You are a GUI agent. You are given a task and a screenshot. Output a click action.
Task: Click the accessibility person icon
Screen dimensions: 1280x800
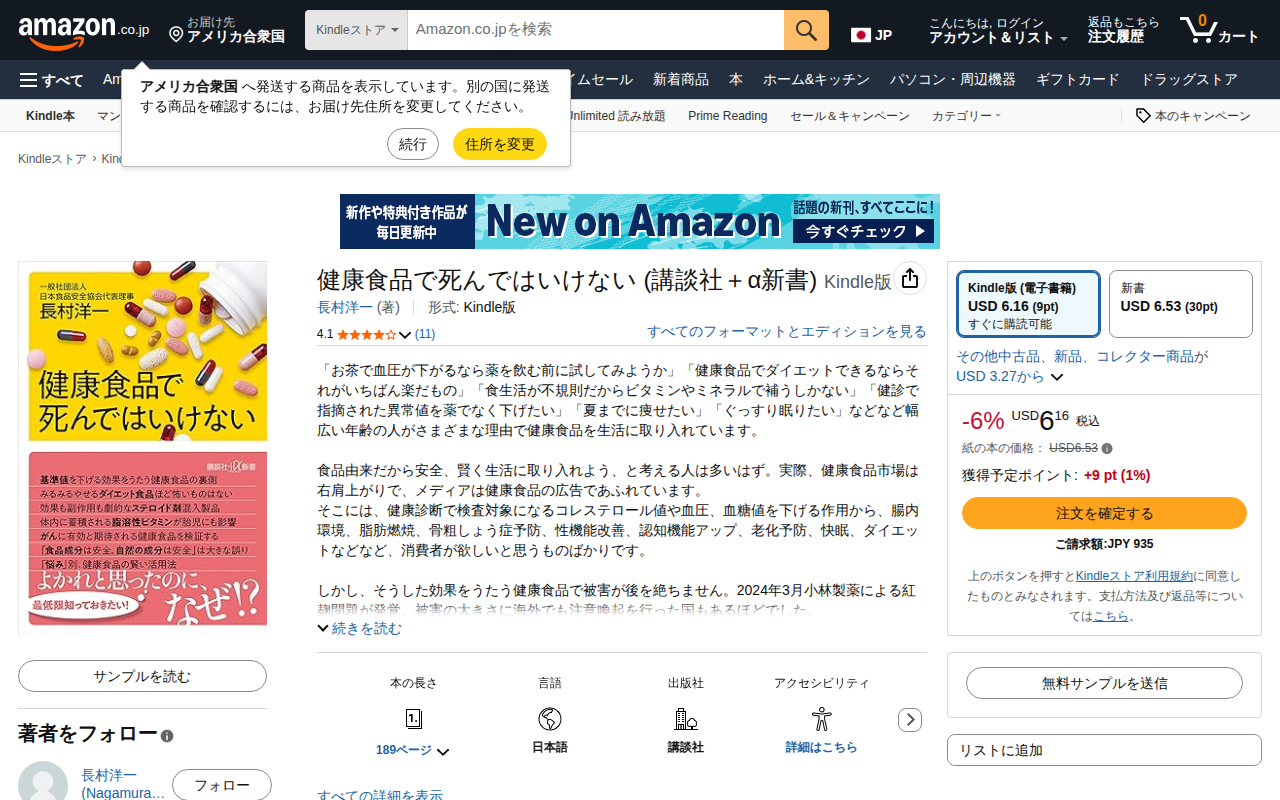(821, 718)
